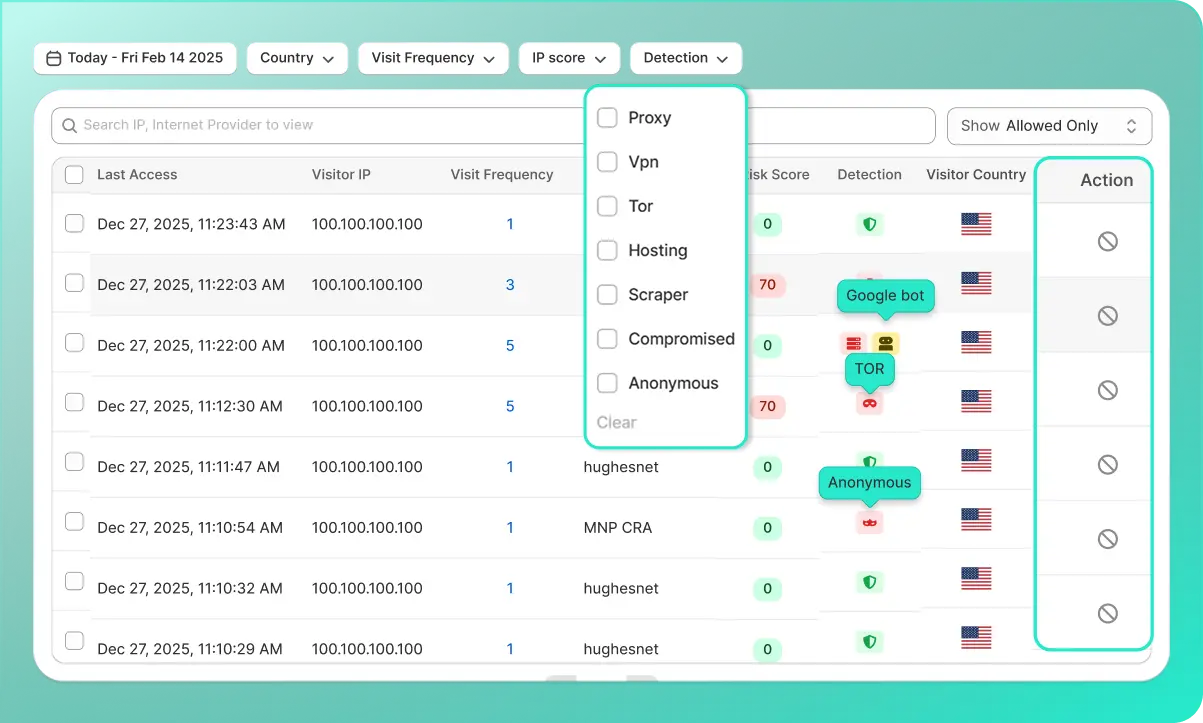Focus the Search IP, Internet Provider field

click(320, 125)
